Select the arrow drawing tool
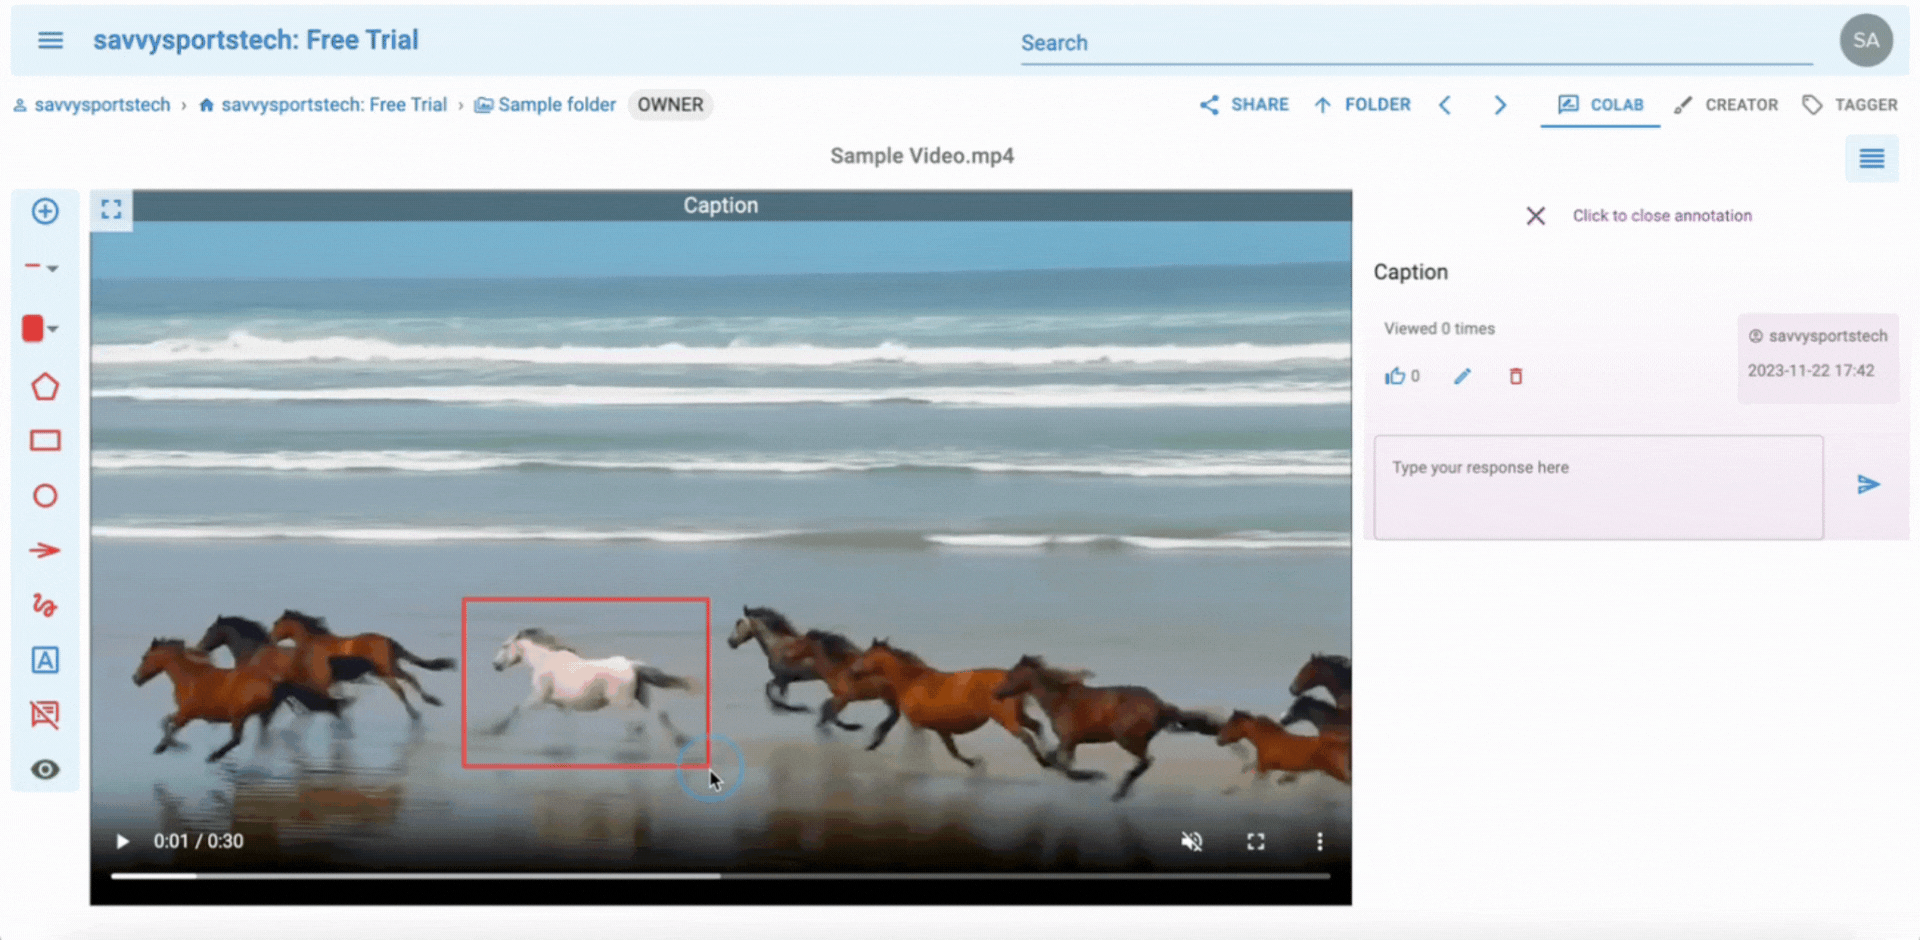The height and width of the screenshot is (940, 1920). pos(45,550)
